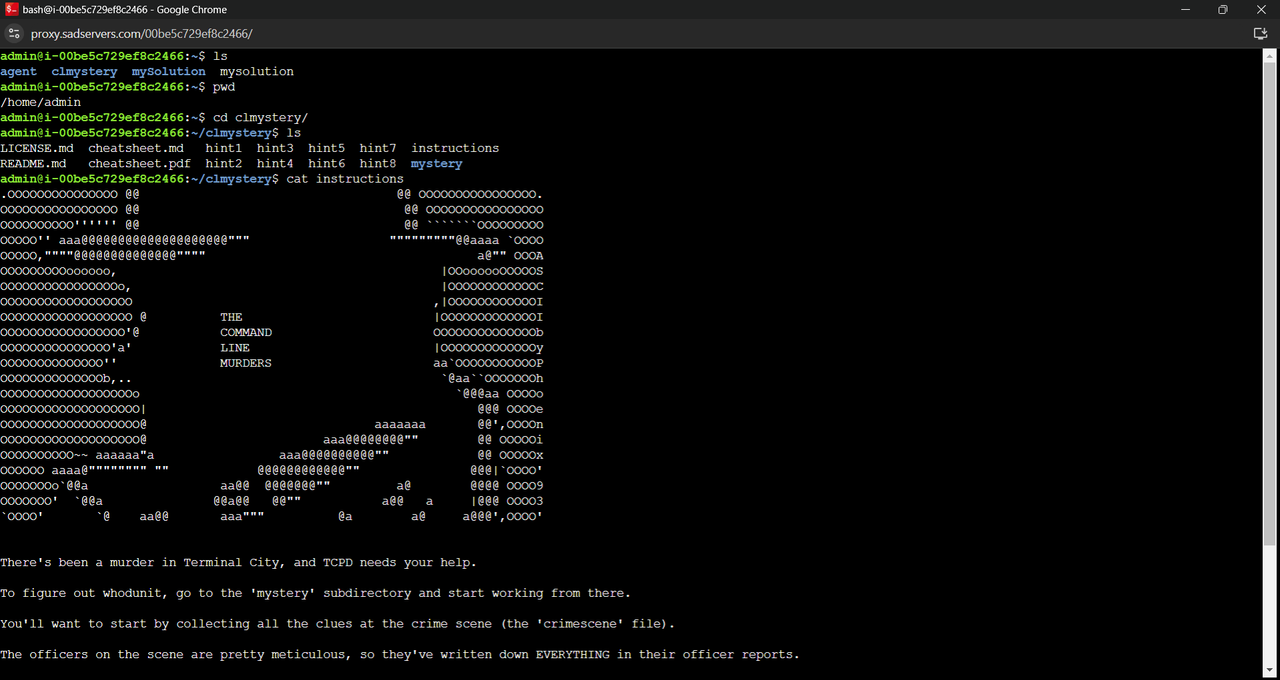Click the blue 'mystery' directory name

[x=437, y=163]
